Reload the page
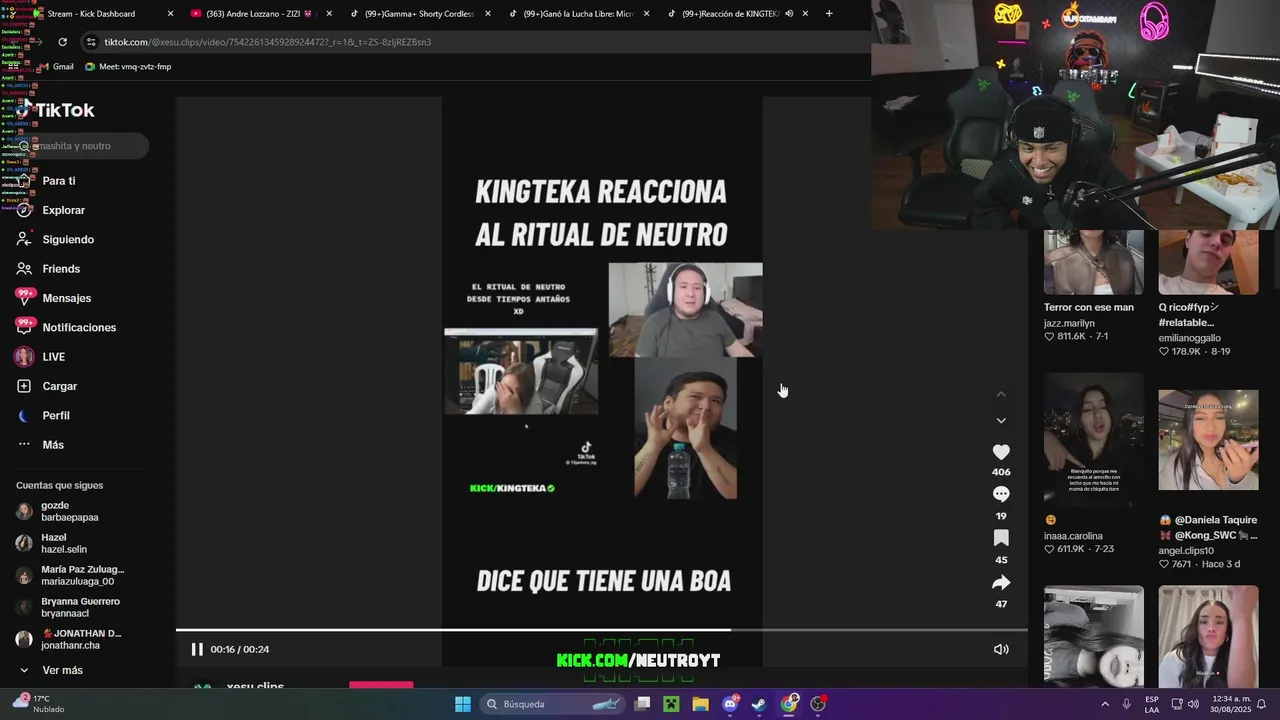 coord(62,42)
